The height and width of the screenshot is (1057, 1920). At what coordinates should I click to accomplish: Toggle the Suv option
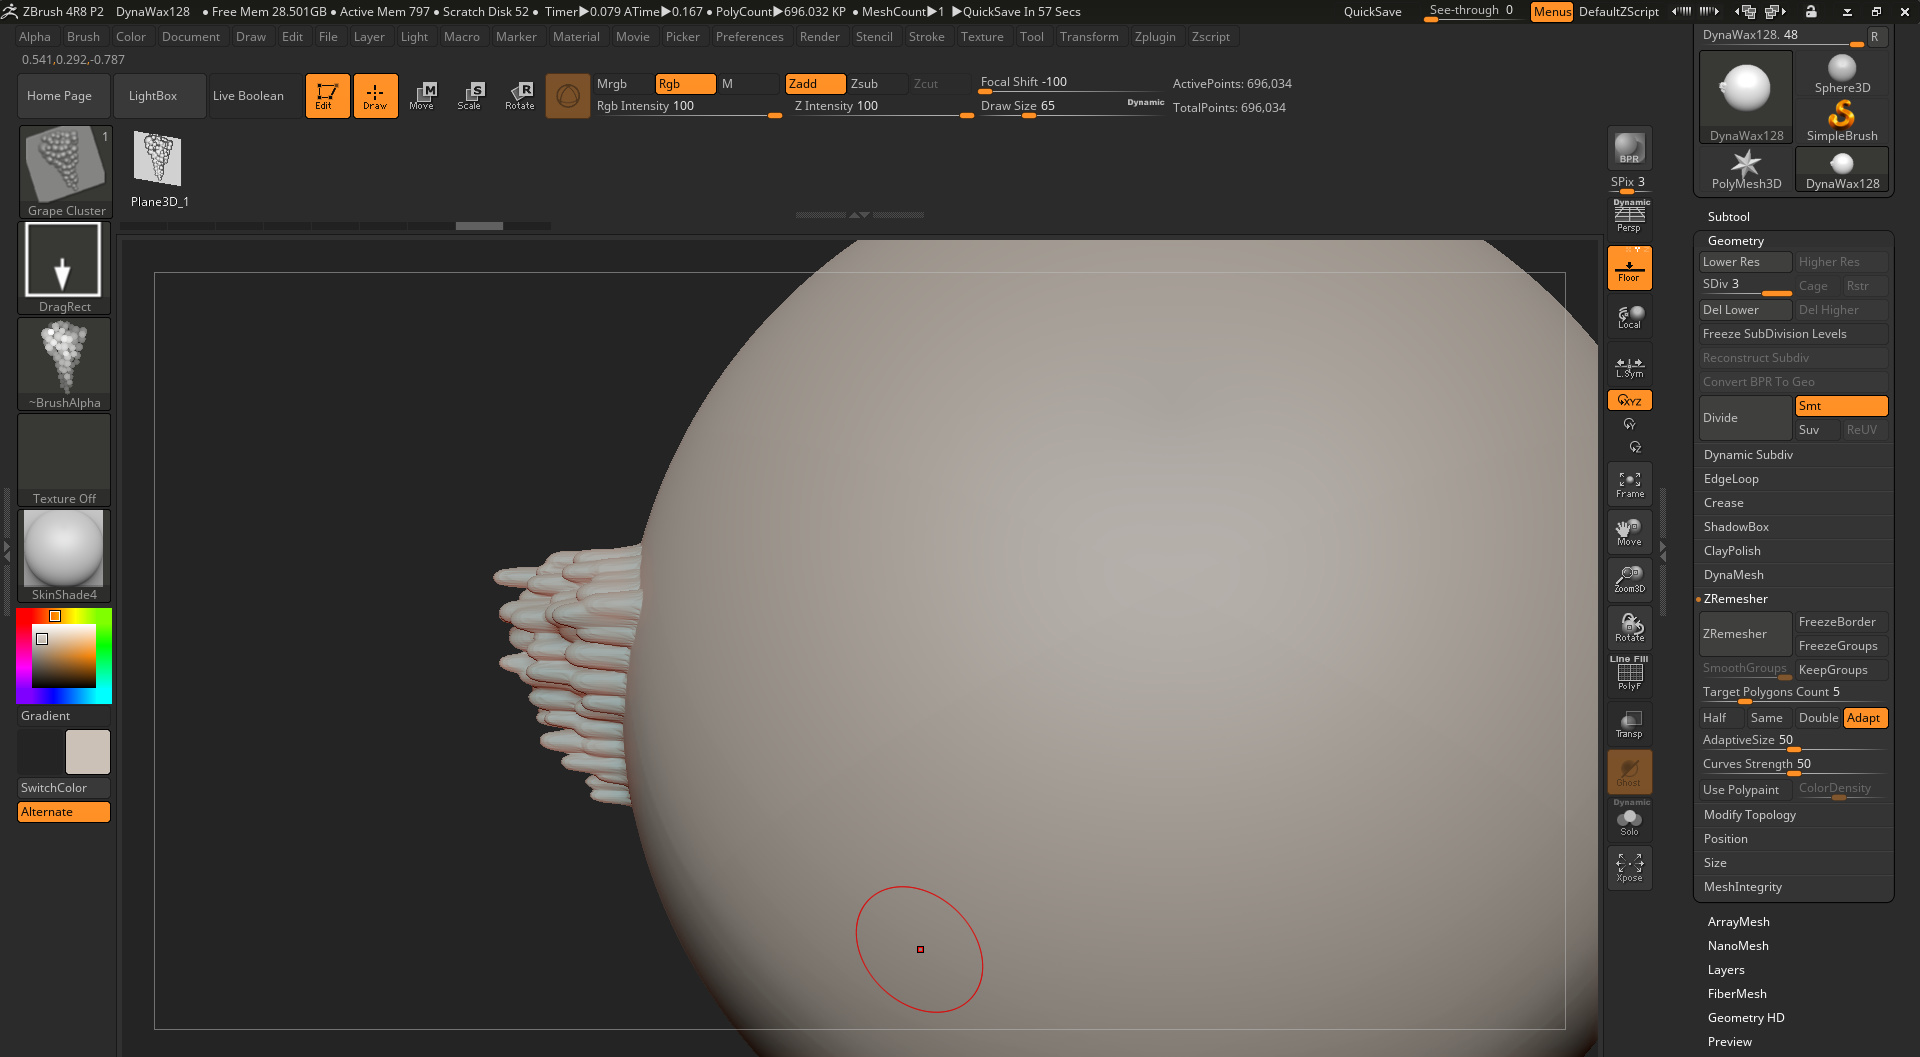[x=1818, y=430]
